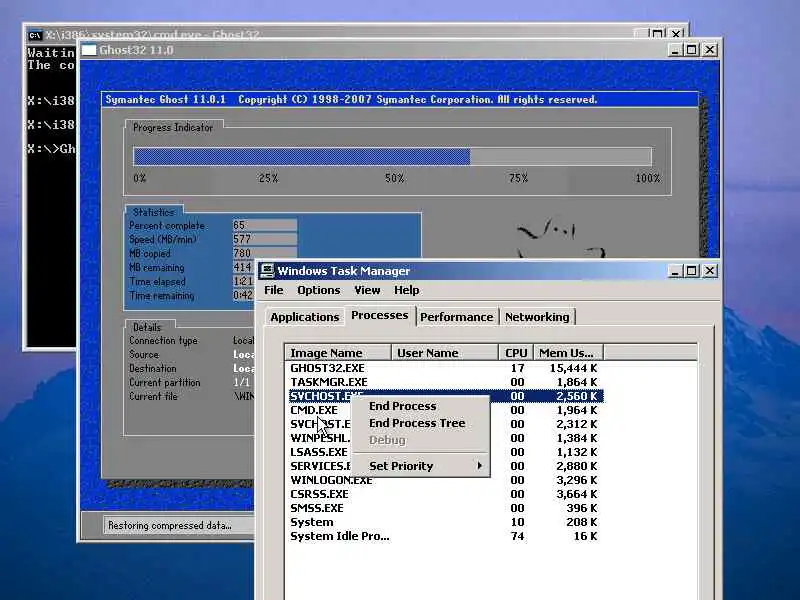Close the Windows Task Manager window
The width and height of the screenshot is (800, 600).
pyautogui.click(x=710, y=271)
